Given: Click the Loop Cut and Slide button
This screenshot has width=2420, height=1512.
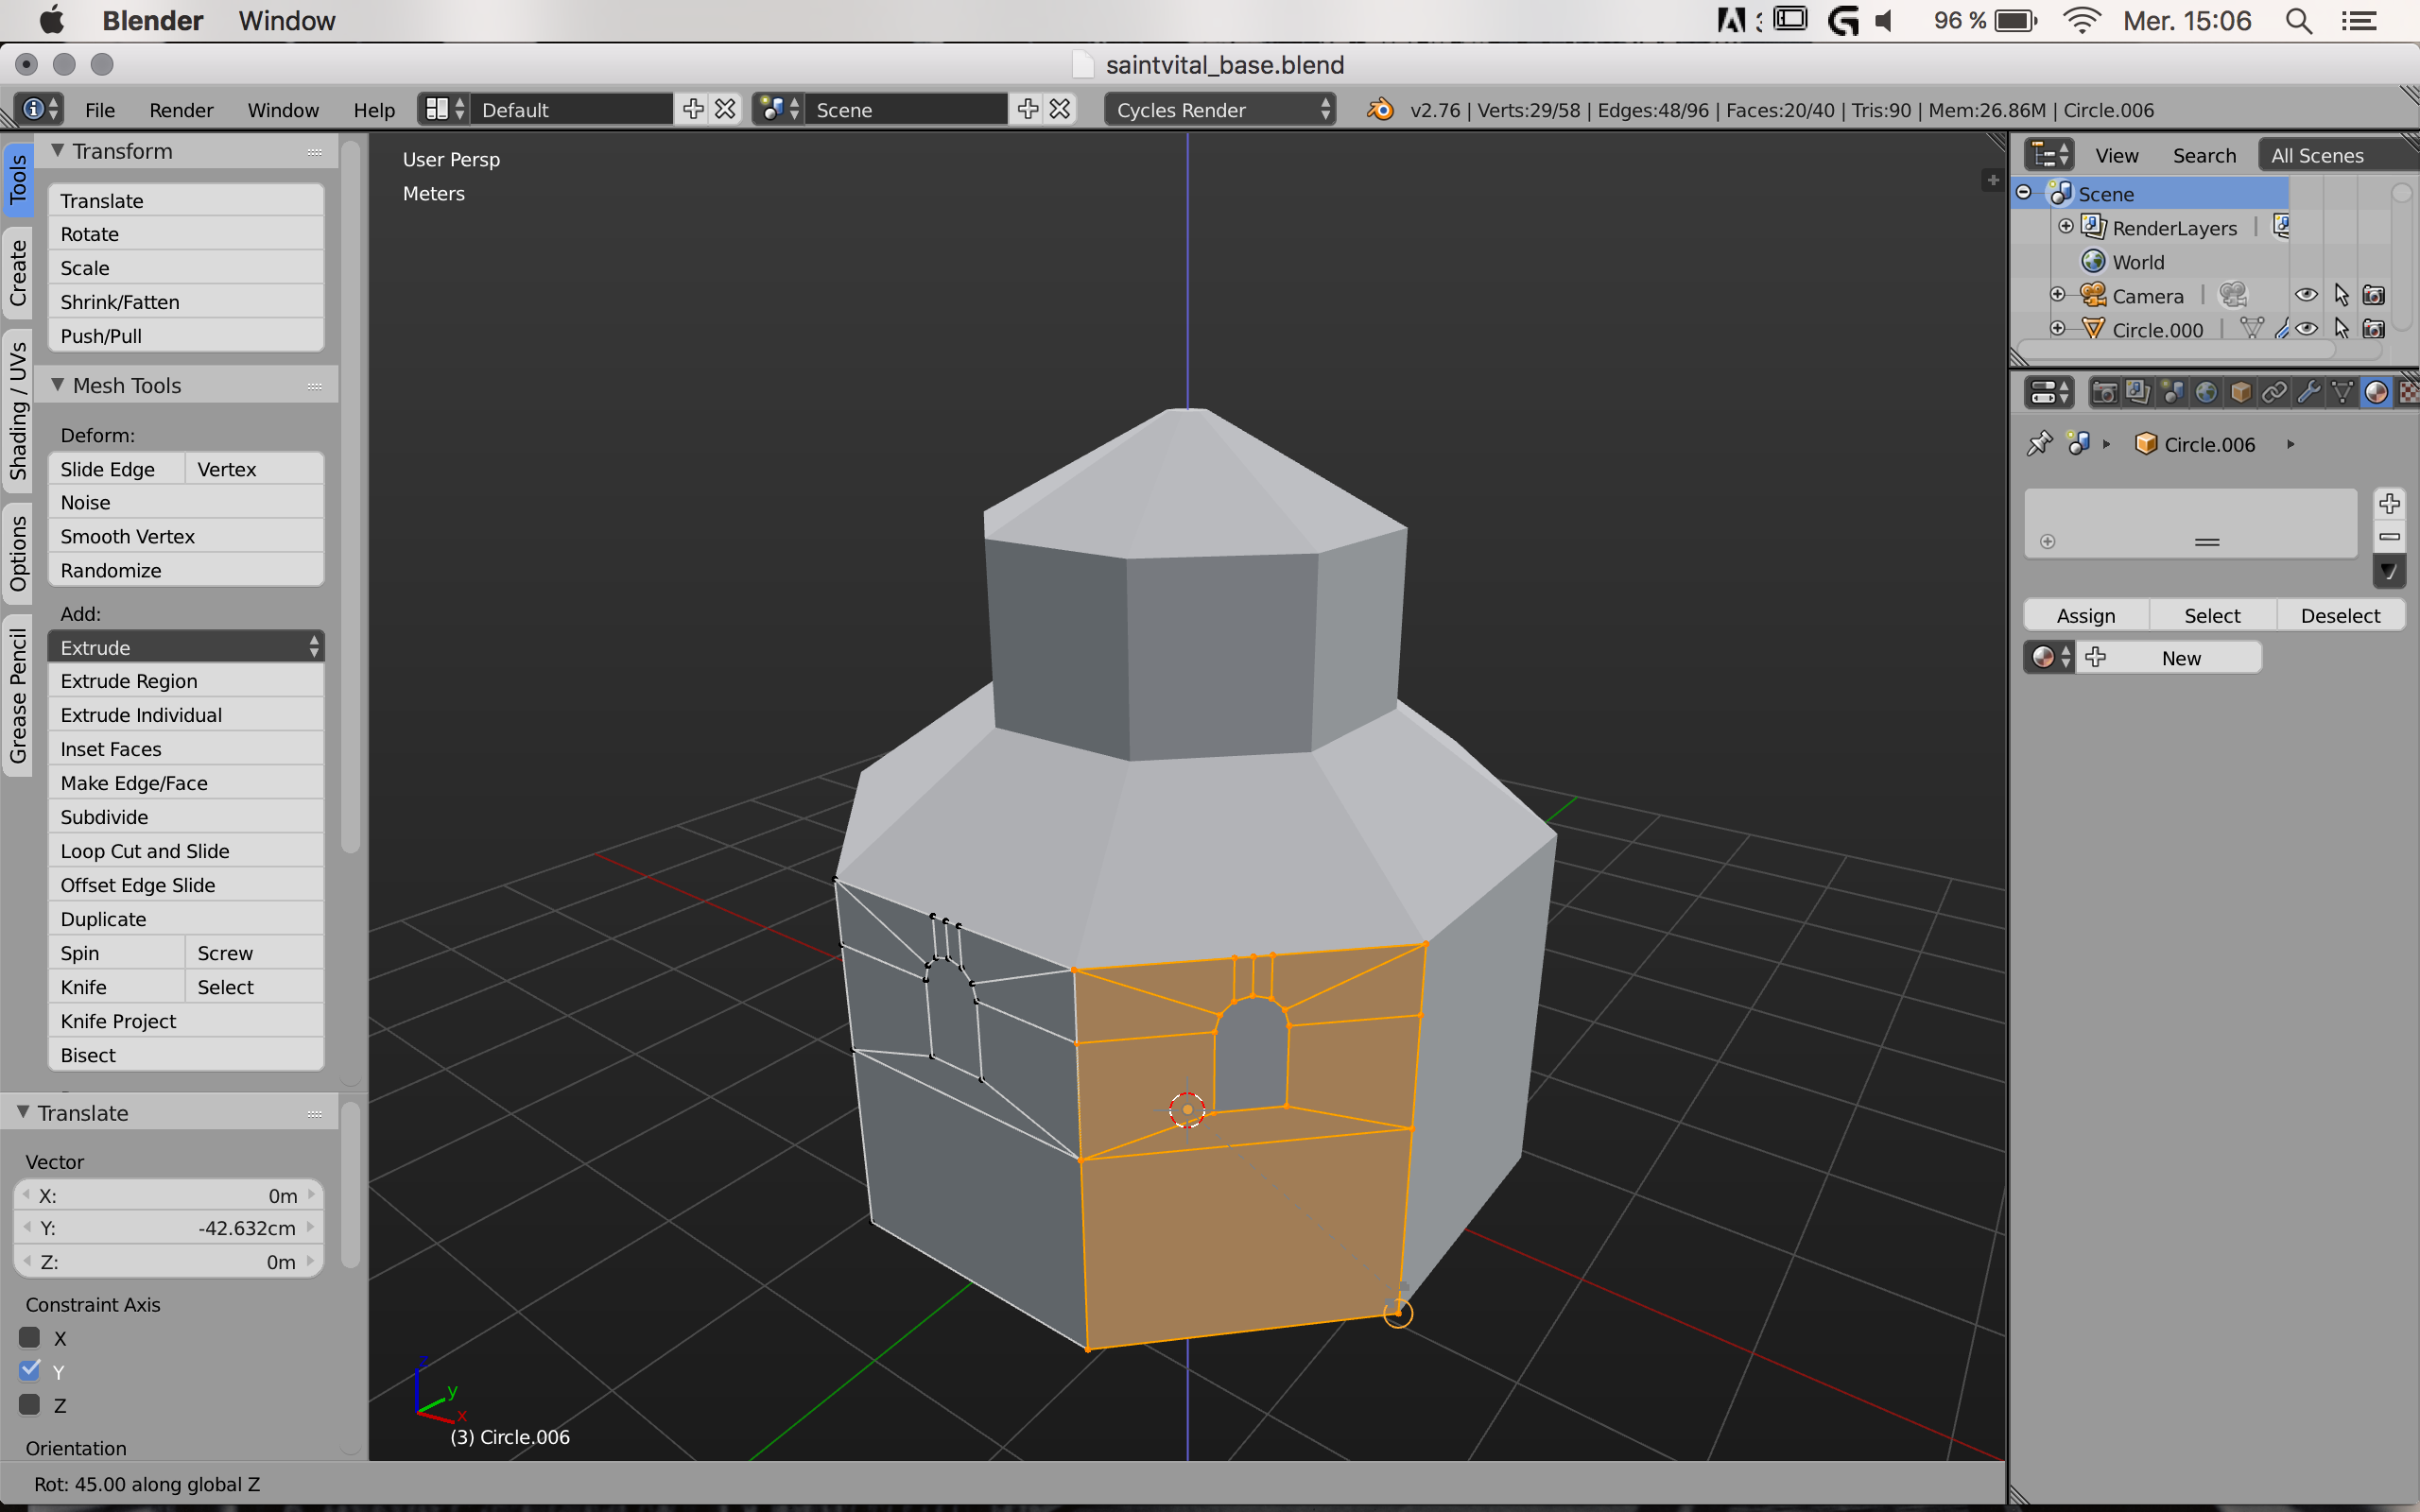Looking at the screenshot, I should click(x=186, y=851).
